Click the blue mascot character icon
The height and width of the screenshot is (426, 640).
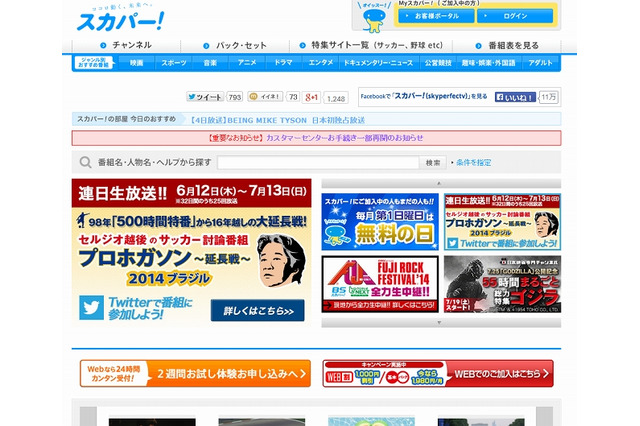373,20
